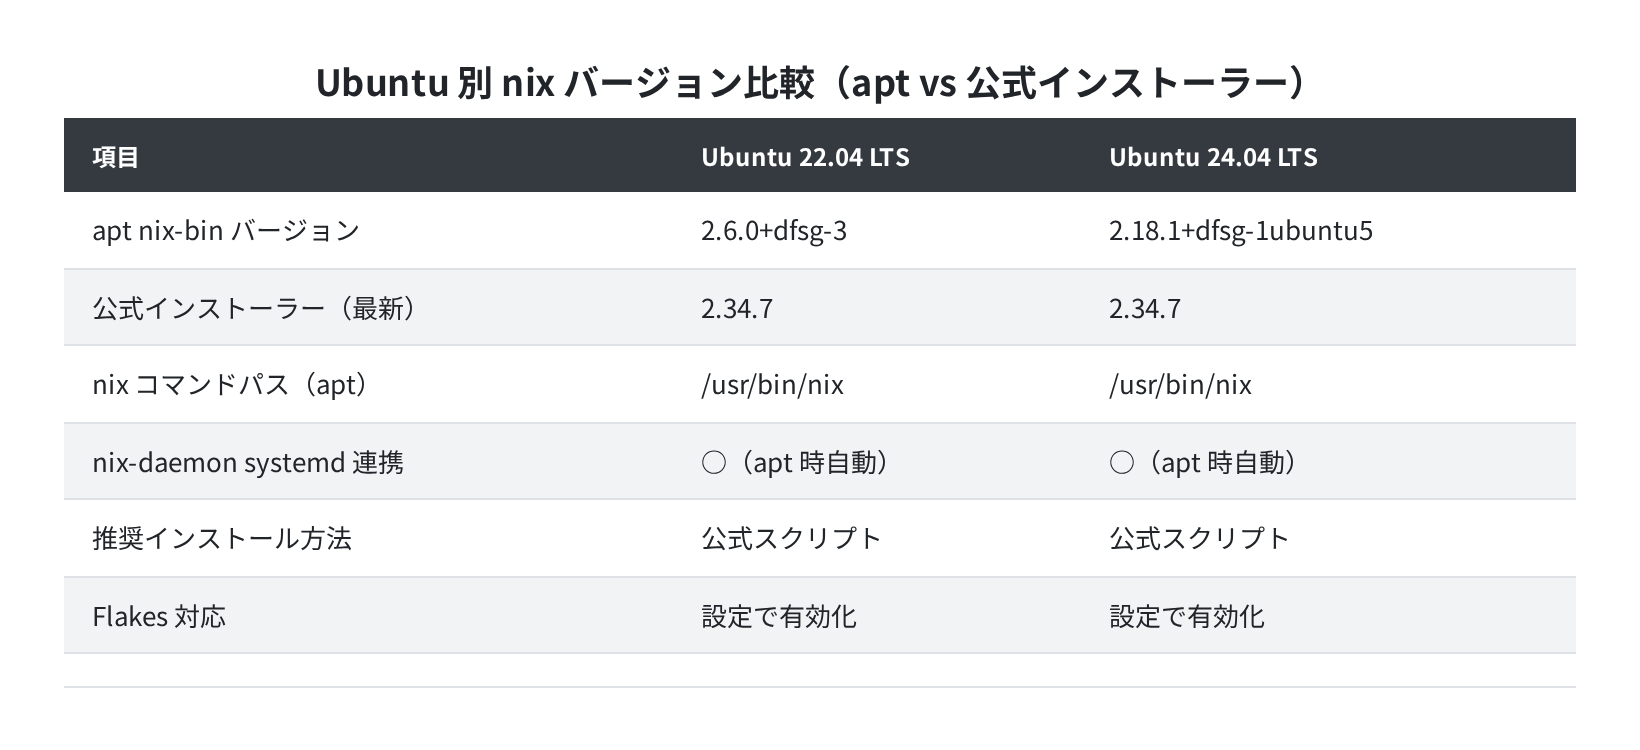Click the 項目 column header
1640x750 pixels.
pos(116,157)
